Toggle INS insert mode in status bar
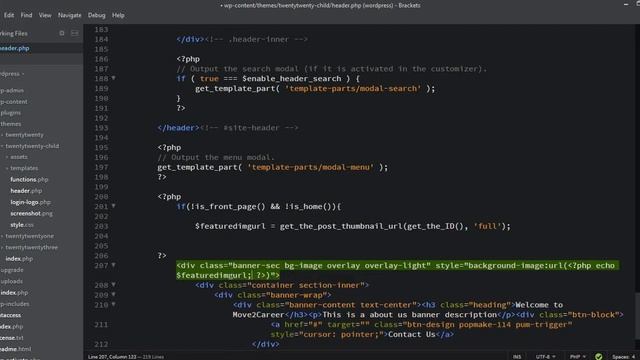This screenshot has height=360, width=640. pyautogui.click(x=517, y=356)
